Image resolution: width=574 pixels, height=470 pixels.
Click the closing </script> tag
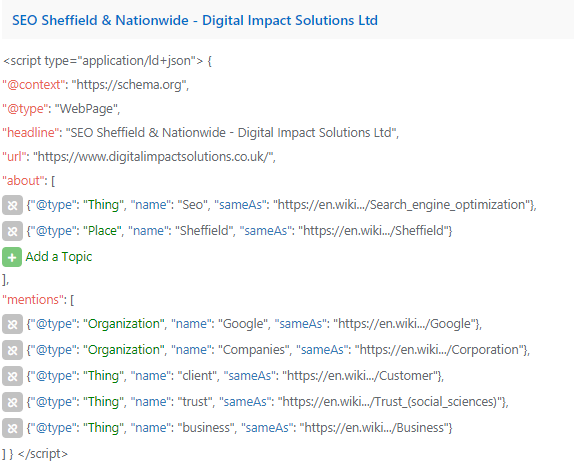tap(42, 454)
